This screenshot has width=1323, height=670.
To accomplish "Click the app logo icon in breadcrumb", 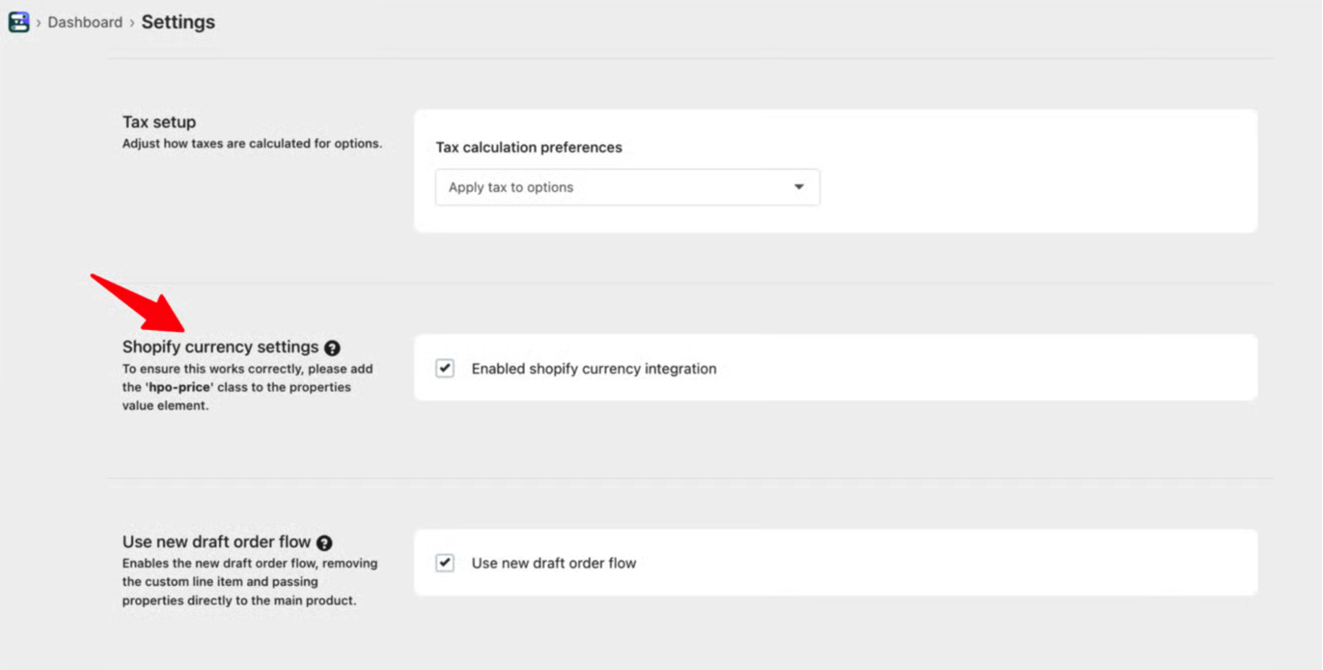I will coord(19,21).
